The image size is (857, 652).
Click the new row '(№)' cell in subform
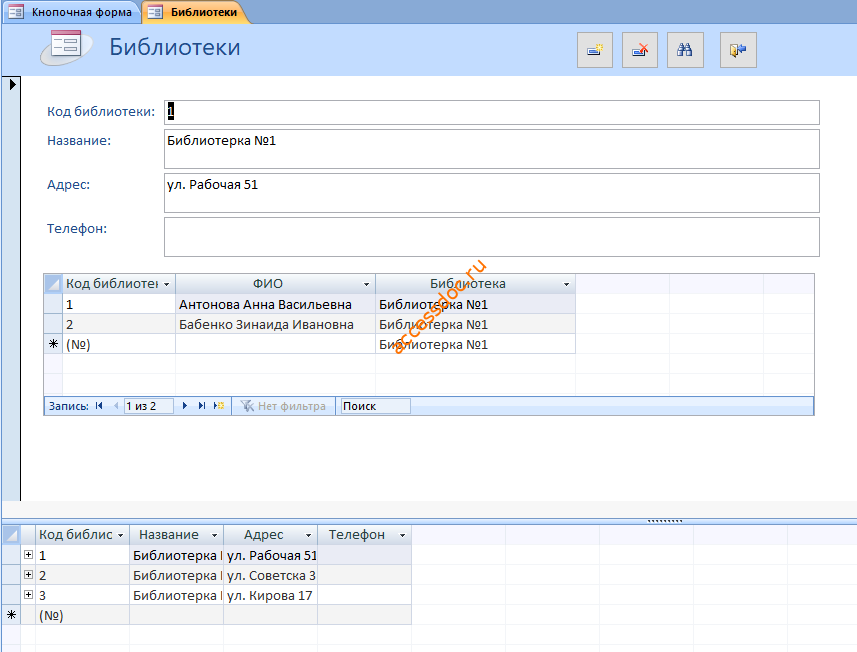click(119, 344)
